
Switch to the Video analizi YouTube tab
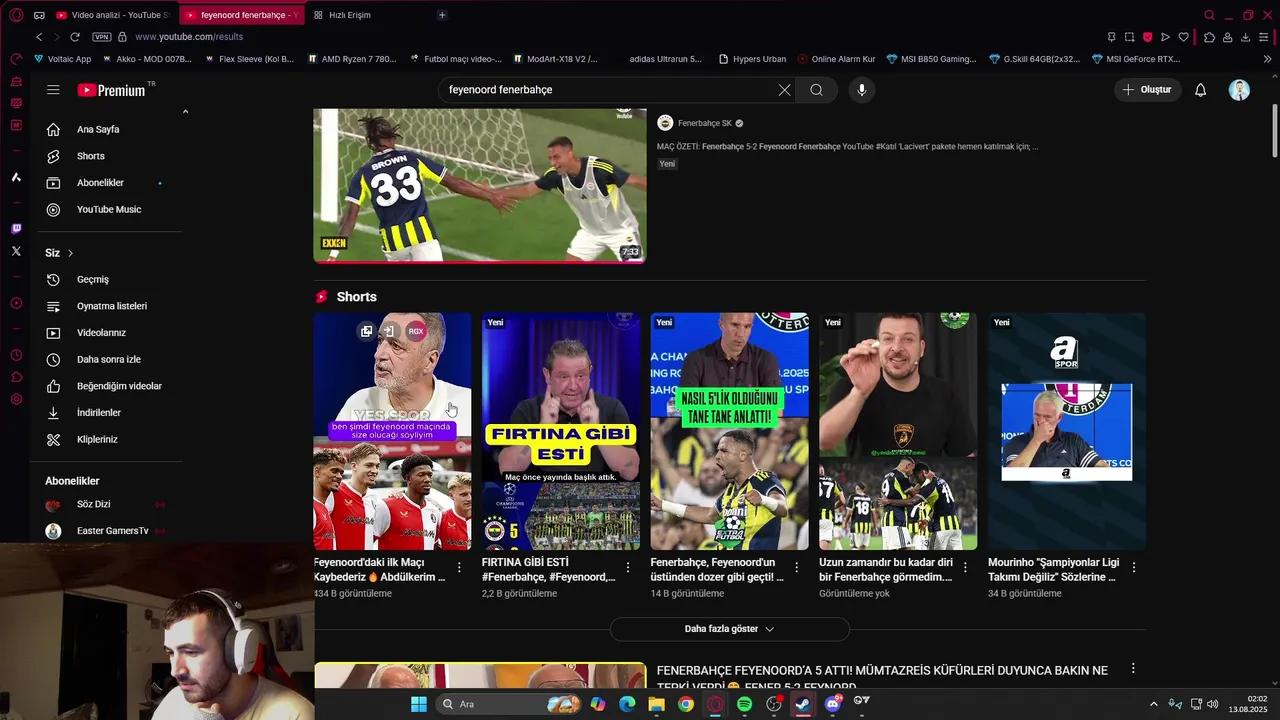coord(112,15)
